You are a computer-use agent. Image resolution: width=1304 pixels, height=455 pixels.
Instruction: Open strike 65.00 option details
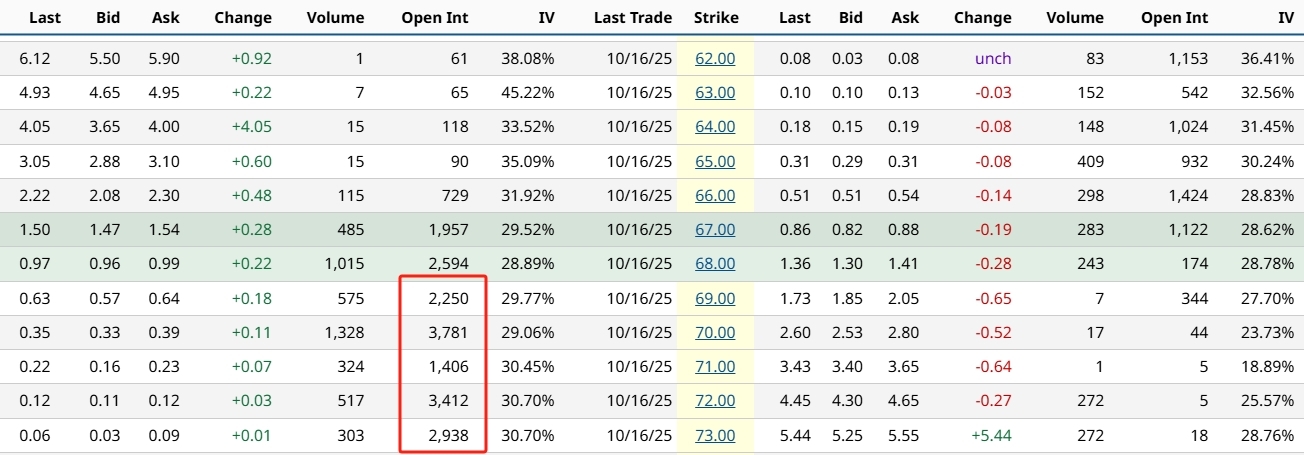(715, 161)
